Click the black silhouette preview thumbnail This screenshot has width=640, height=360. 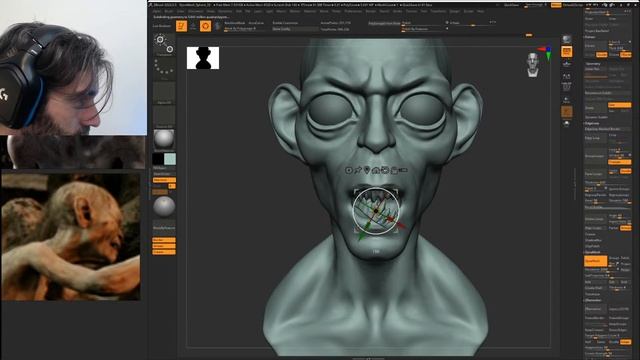203,58
